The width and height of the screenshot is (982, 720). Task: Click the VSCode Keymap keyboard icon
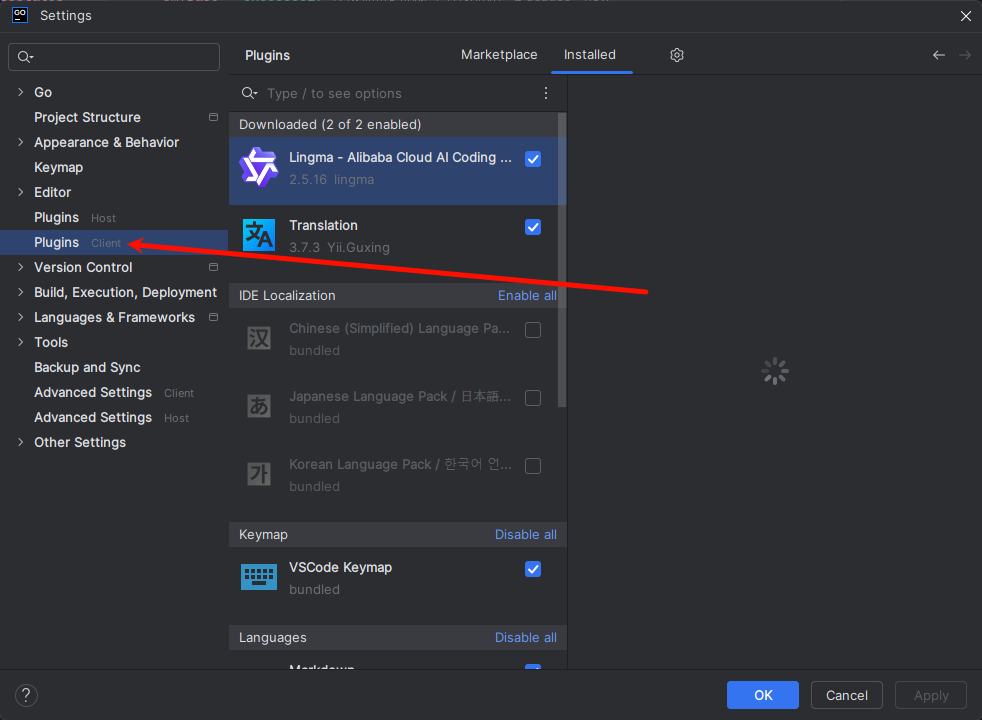coord(259,577)
